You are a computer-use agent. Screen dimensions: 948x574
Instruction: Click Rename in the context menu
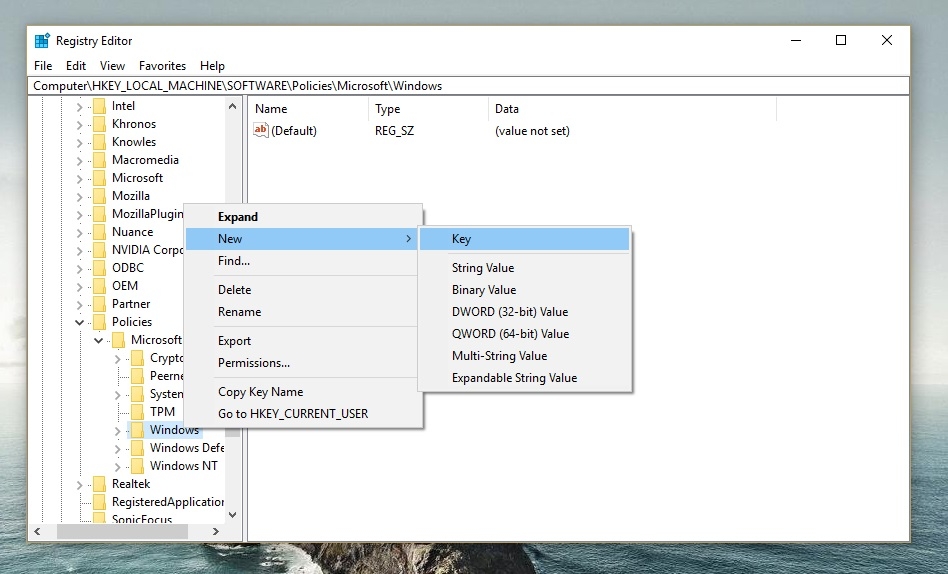(x=301, y=311)
